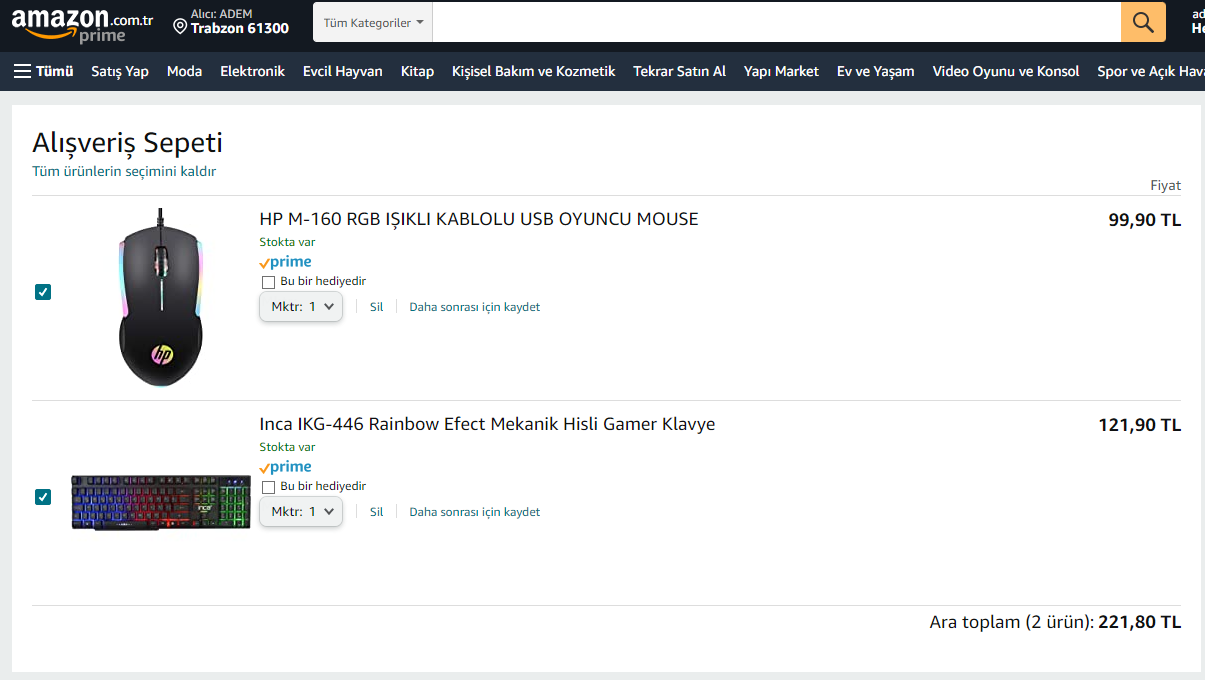This screenshot has height=680, width=1205.
Task: Open Tekrar Satın Al page
Action: 680,71
